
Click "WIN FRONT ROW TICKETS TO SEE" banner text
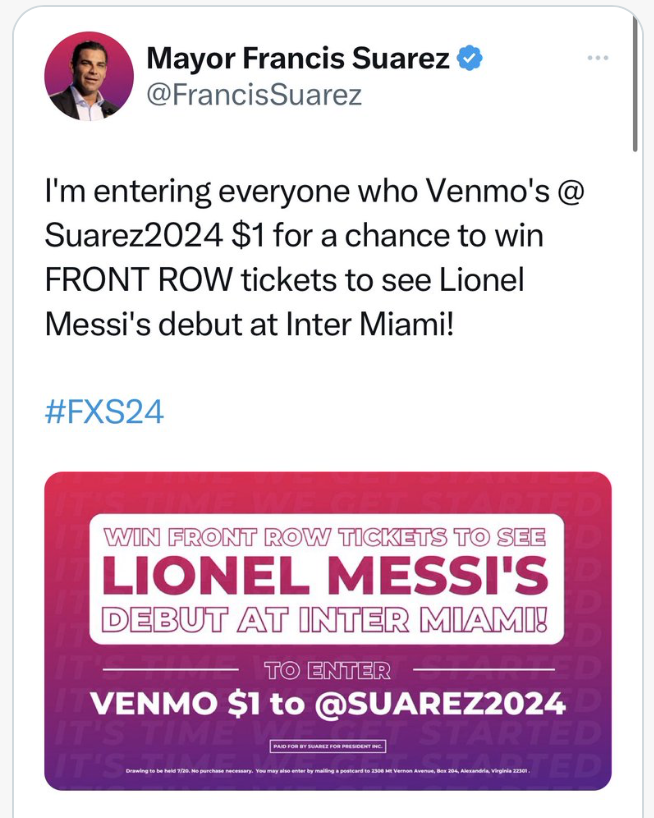(324, 537)
